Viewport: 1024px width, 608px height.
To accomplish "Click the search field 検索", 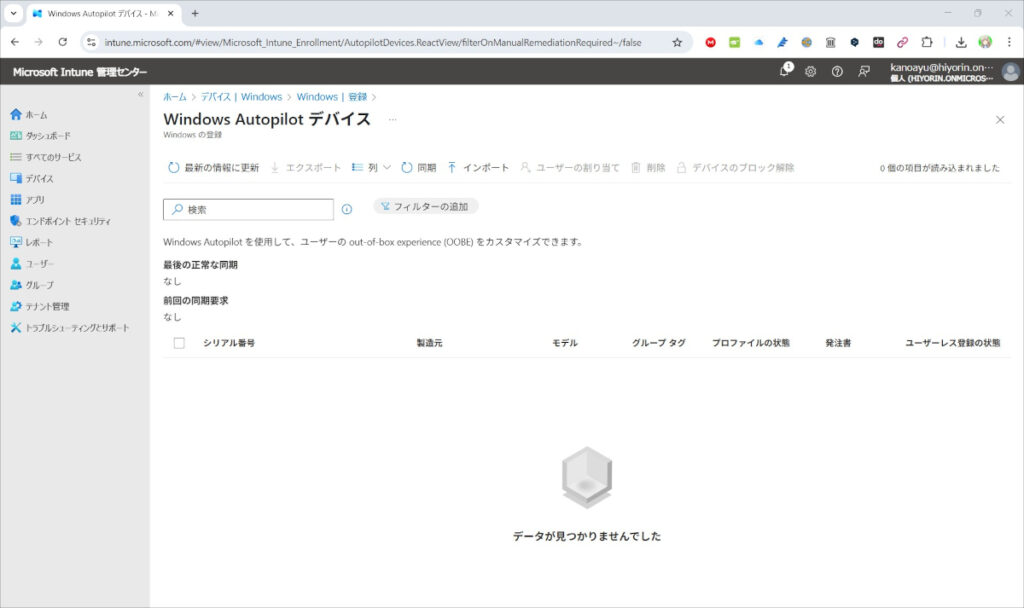I will 248,210.
